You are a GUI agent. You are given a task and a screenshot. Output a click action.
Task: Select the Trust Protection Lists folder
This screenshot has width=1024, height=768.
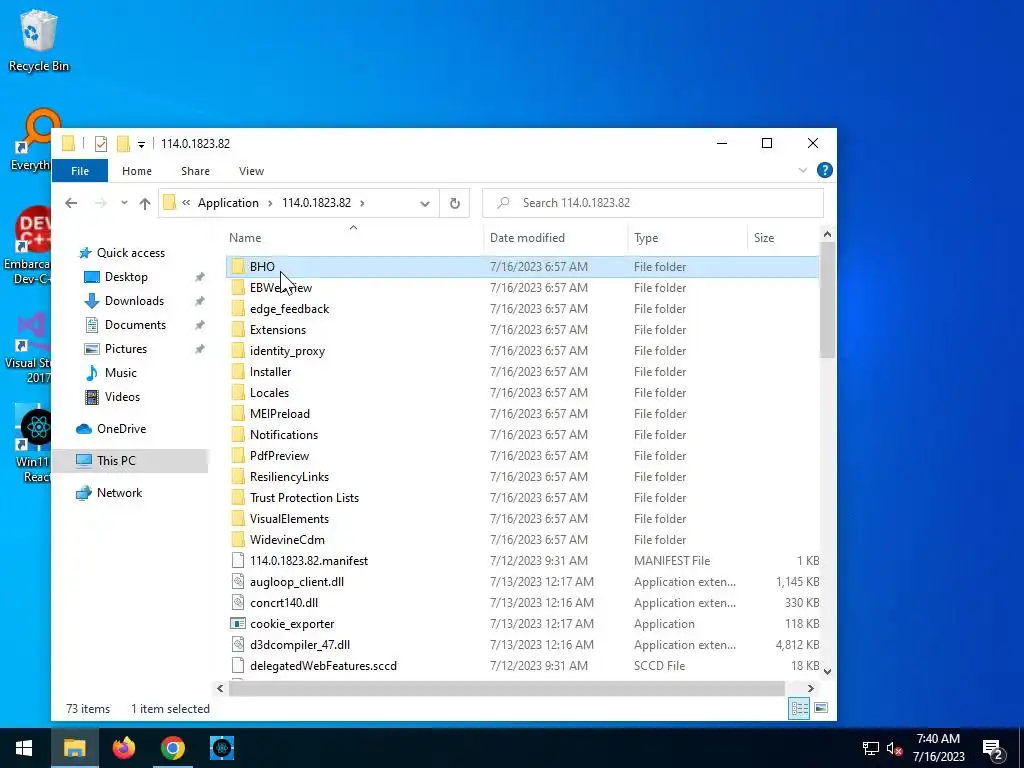(304, 498)
